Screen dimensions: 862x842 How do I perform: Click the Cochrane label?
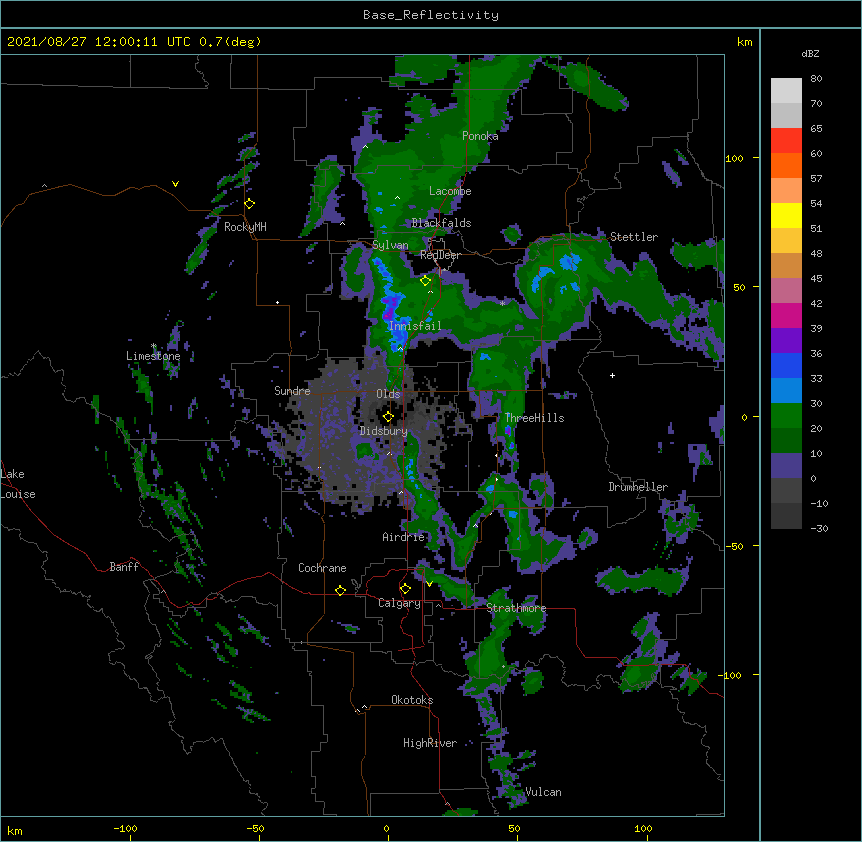pyautogui.click(x=322, y=568)
